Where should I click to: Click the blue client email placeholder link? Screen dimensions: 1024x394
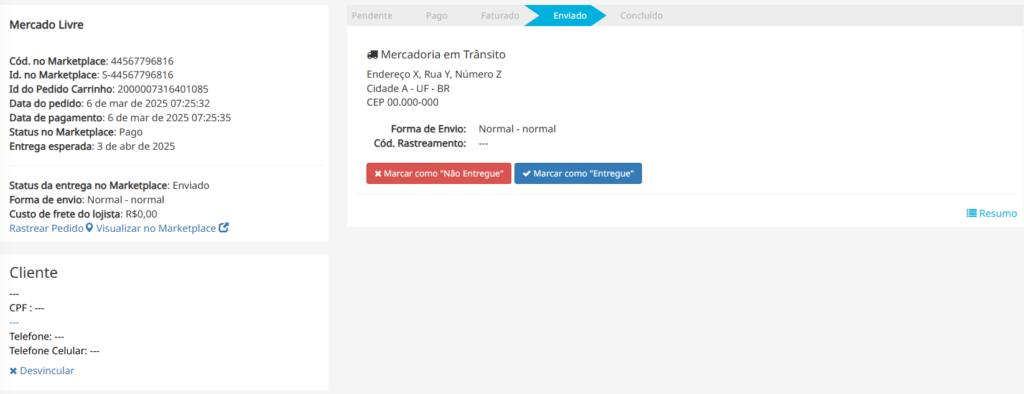(14, 322)
